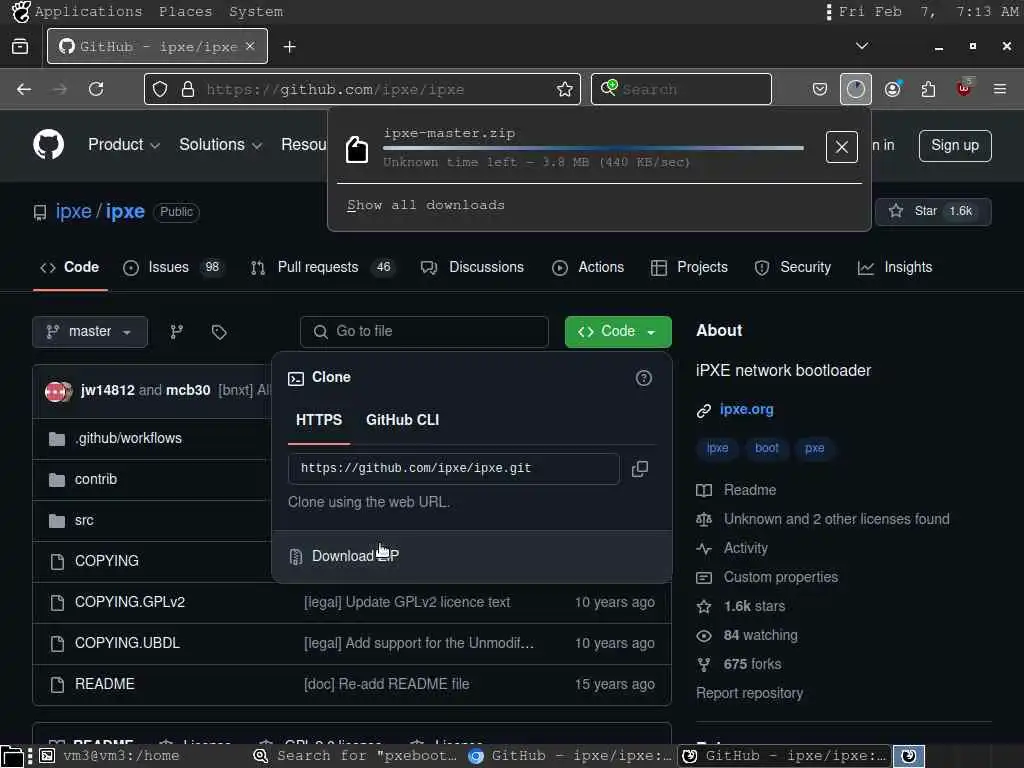Screen dimensions: 1024x768
Task: Click the GitHub Octocat logo
Action: pos(48,144)
